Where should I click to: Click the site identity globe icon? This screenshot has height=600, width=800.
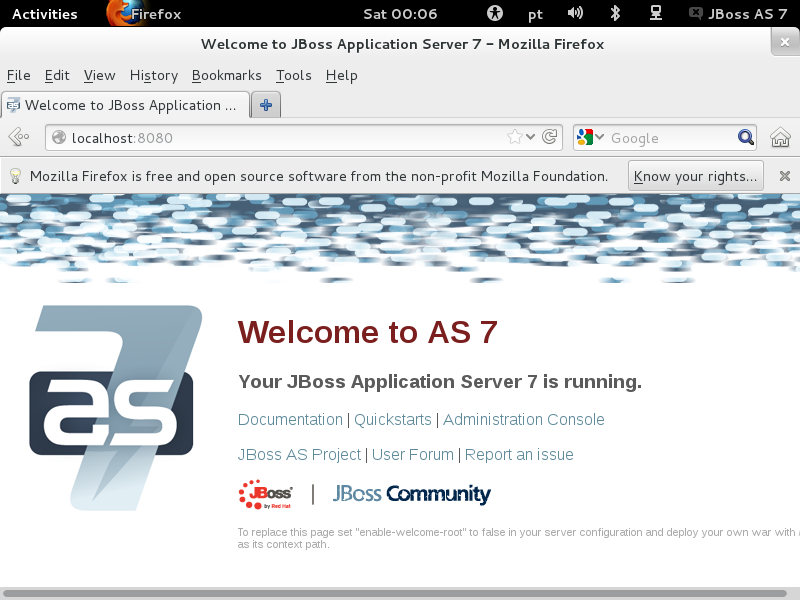click(59, 137)
